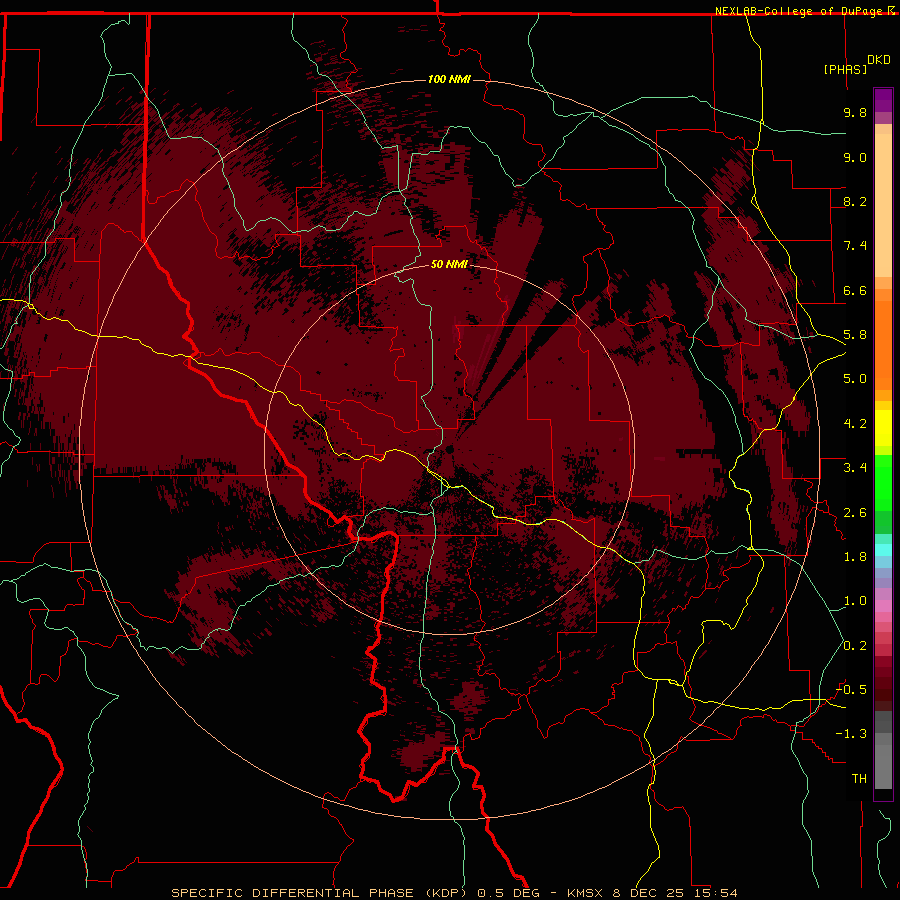Click the TH threshold label
The image size is (900, 900).
click(859, 779)
